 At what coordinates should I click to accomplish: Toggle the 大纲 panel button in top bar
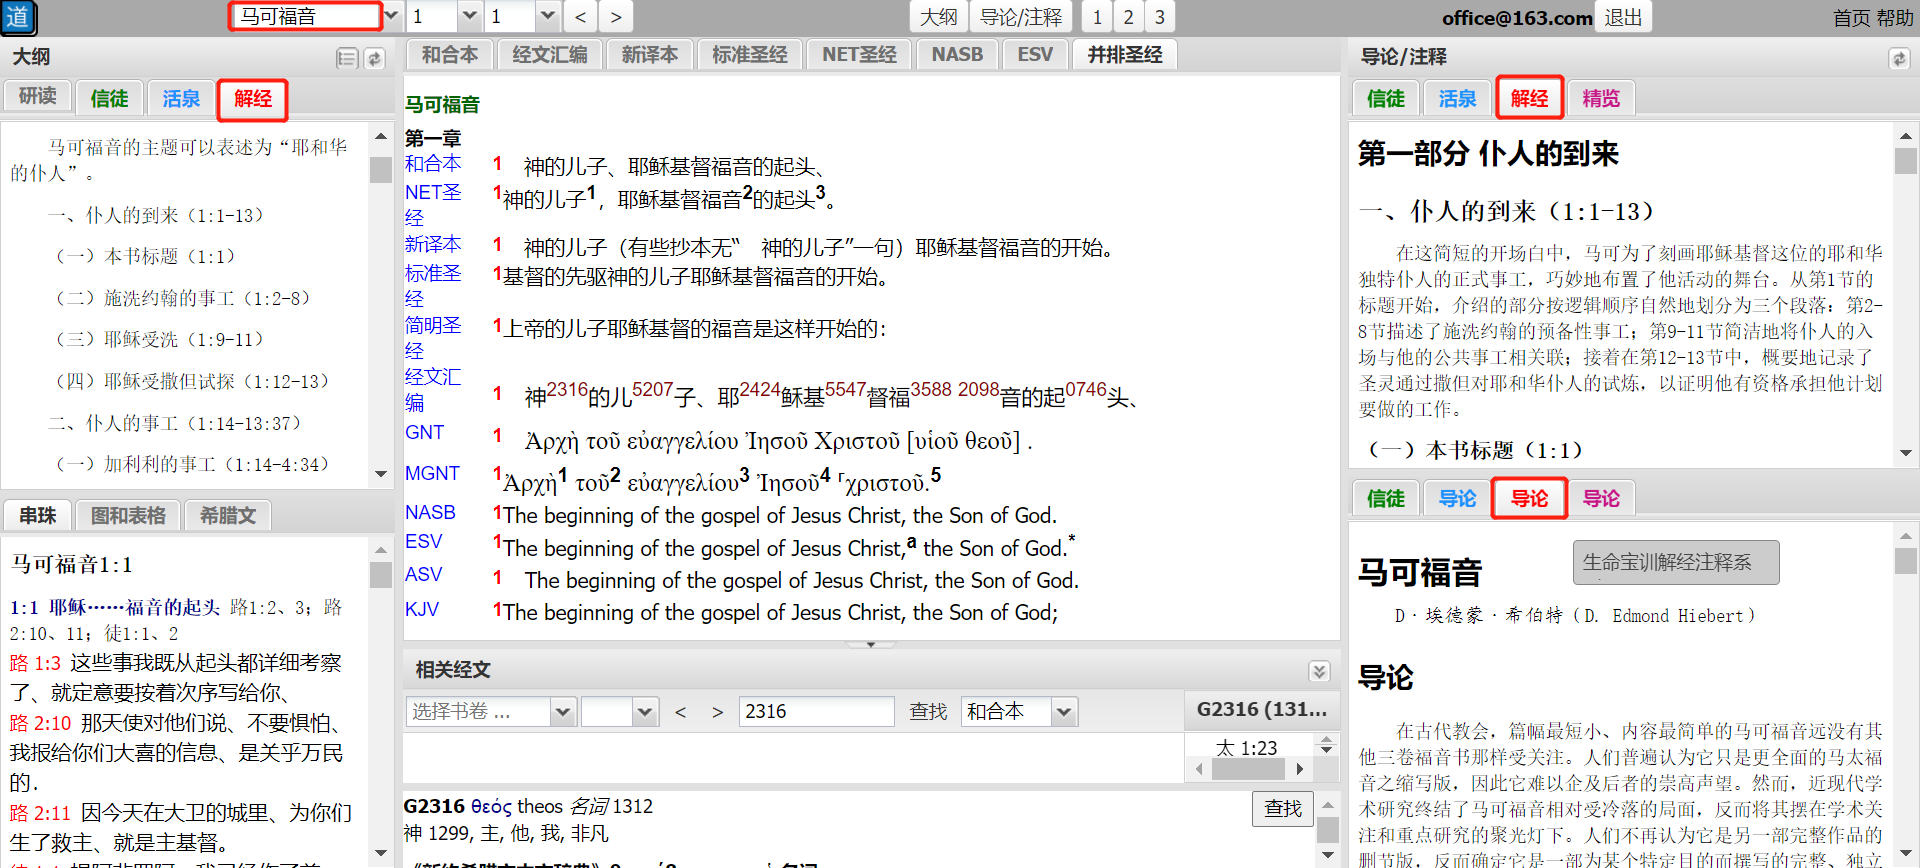[x=938, y=17]
